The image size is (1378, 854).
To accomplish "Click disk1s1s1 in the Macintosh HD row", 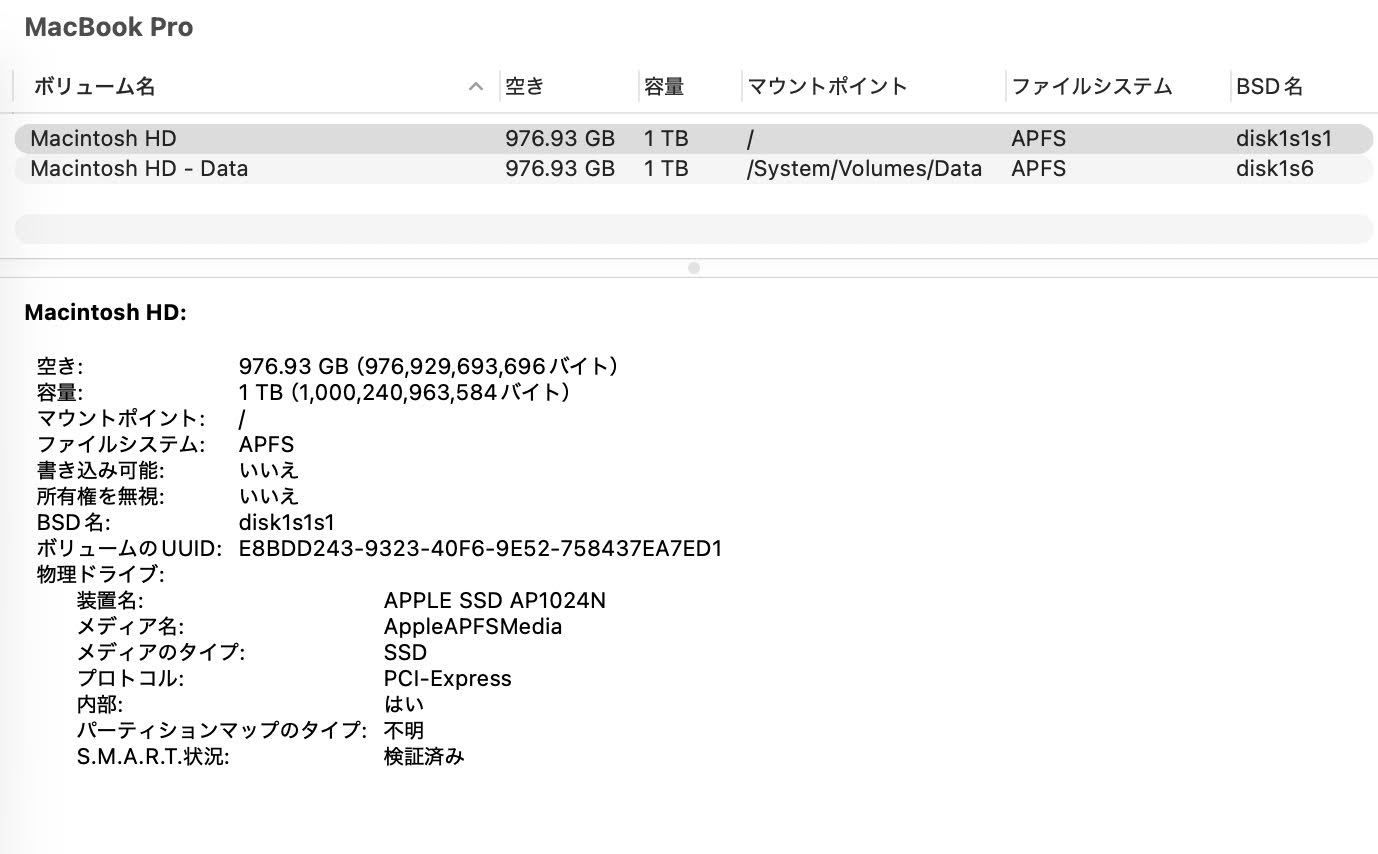I will click(1285, 138).
